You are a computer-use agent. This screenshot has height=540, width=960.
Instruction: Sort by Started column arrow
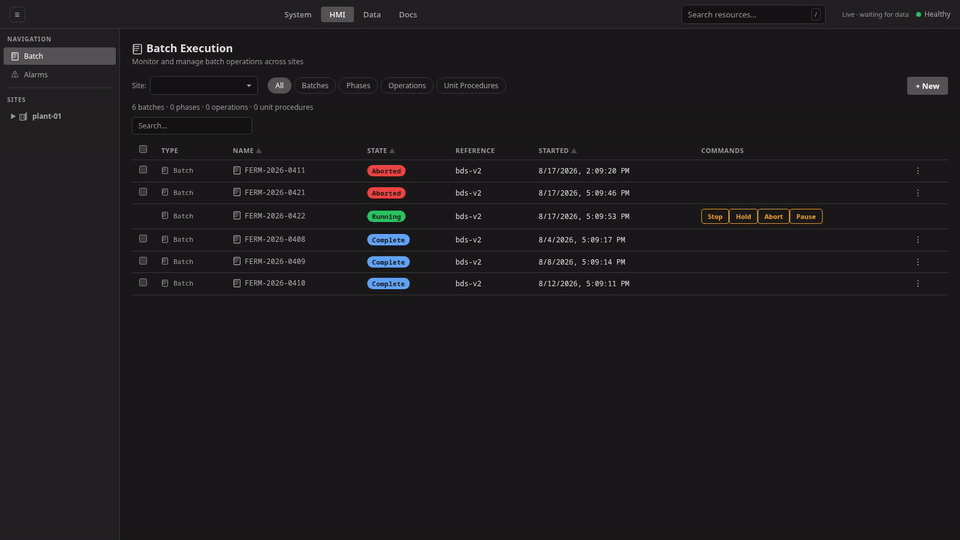click(x=574, y=151)
